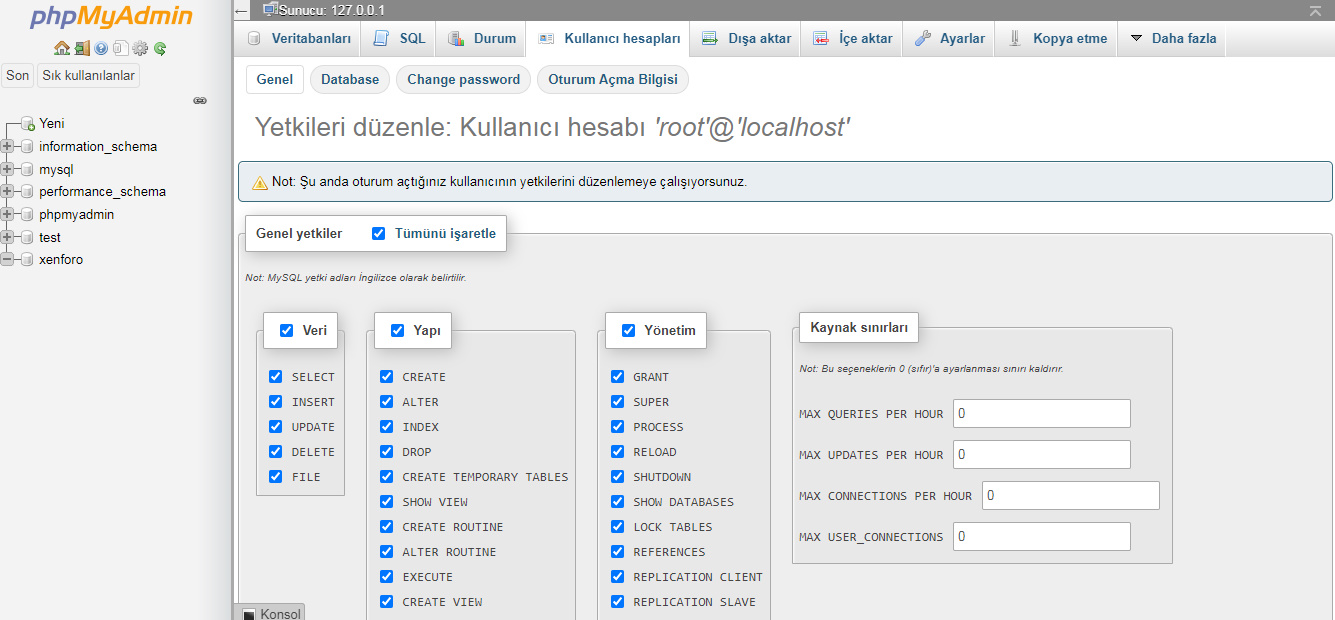Open the Kullanıcı hesapları tab
The image size is (1335, 620).
[x=609, y=39]
